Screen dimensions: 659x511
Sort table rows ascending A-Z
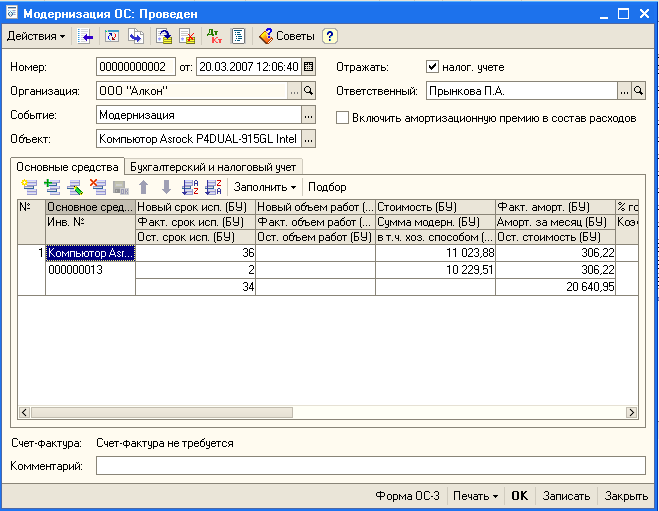click(x=190, y=187)
